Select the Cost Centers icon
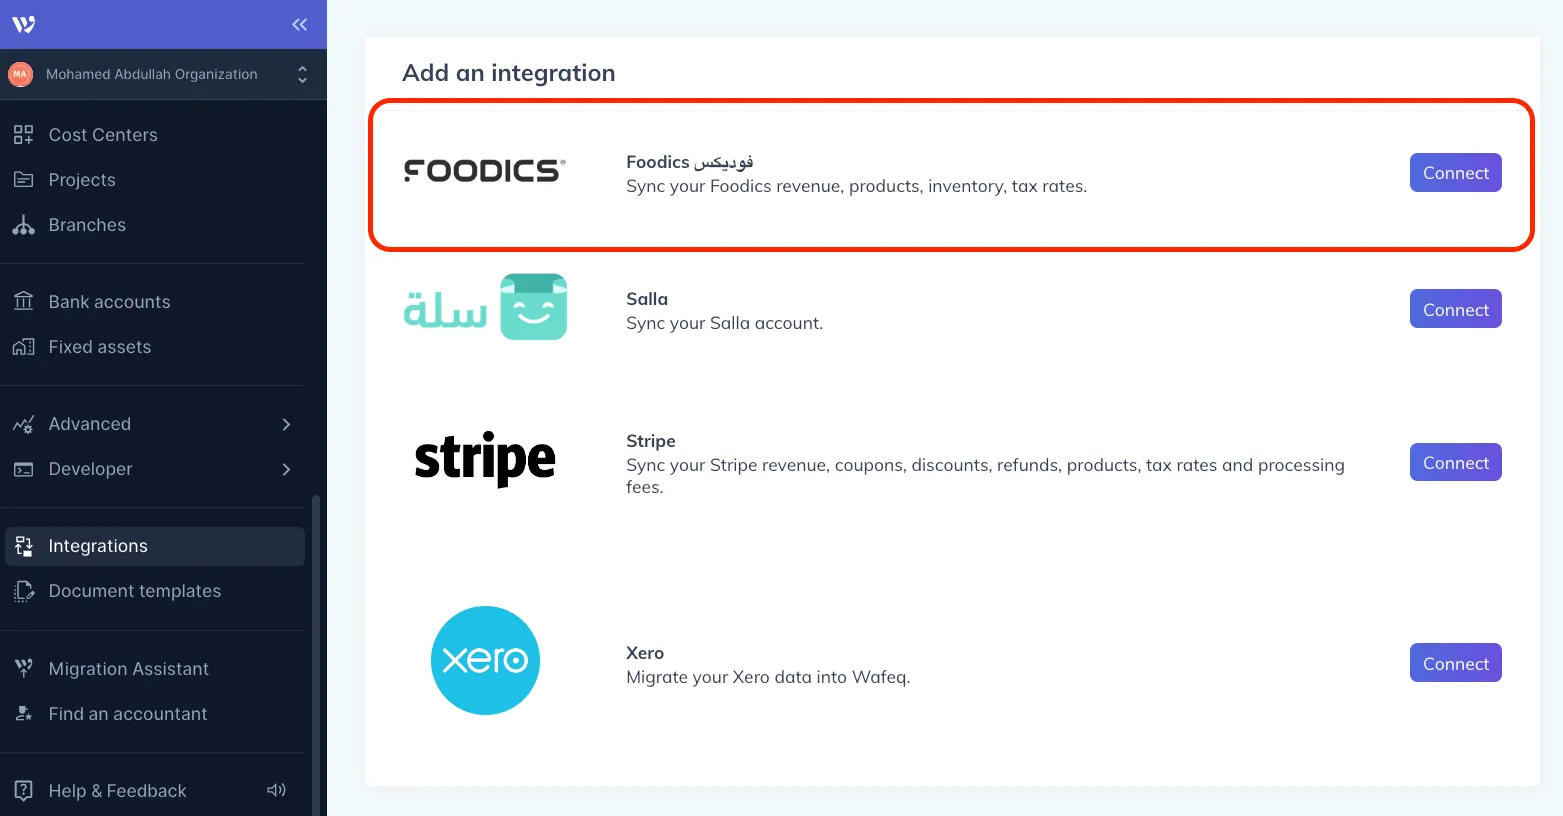The height and width of the screenshot is (816, 1563). [24, 133]
